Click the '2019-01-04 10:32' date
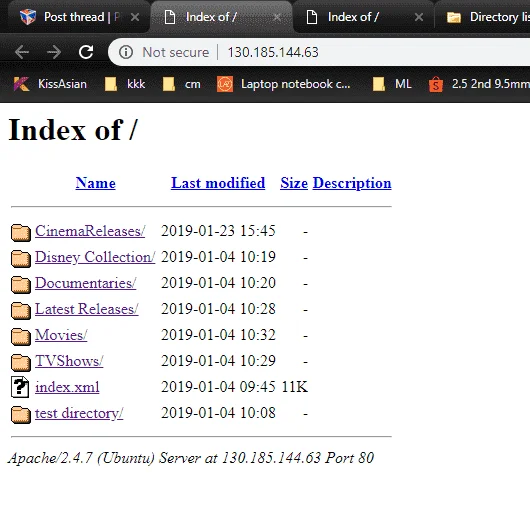The height and width of the screenshot is (521, 530). coord(218,335)
